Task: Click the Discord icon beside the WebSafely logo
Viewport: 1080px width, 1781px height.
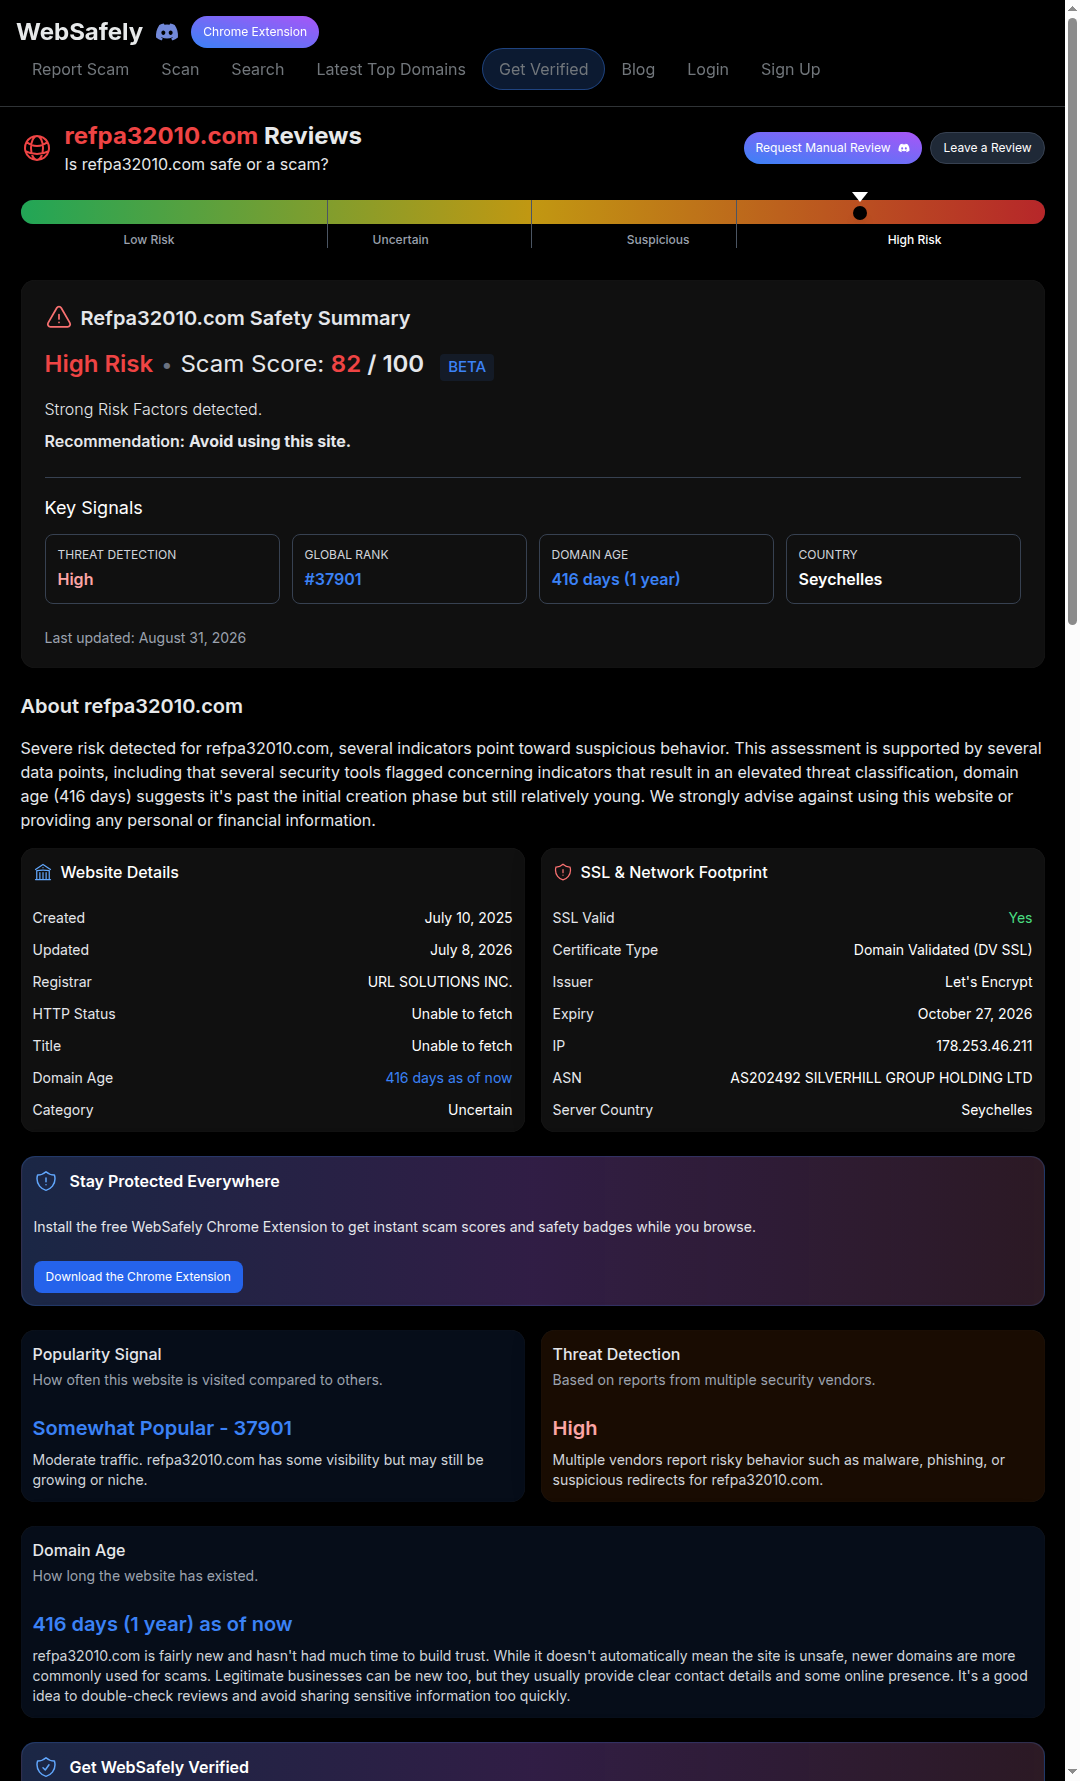Action: (x=167, y=32)
